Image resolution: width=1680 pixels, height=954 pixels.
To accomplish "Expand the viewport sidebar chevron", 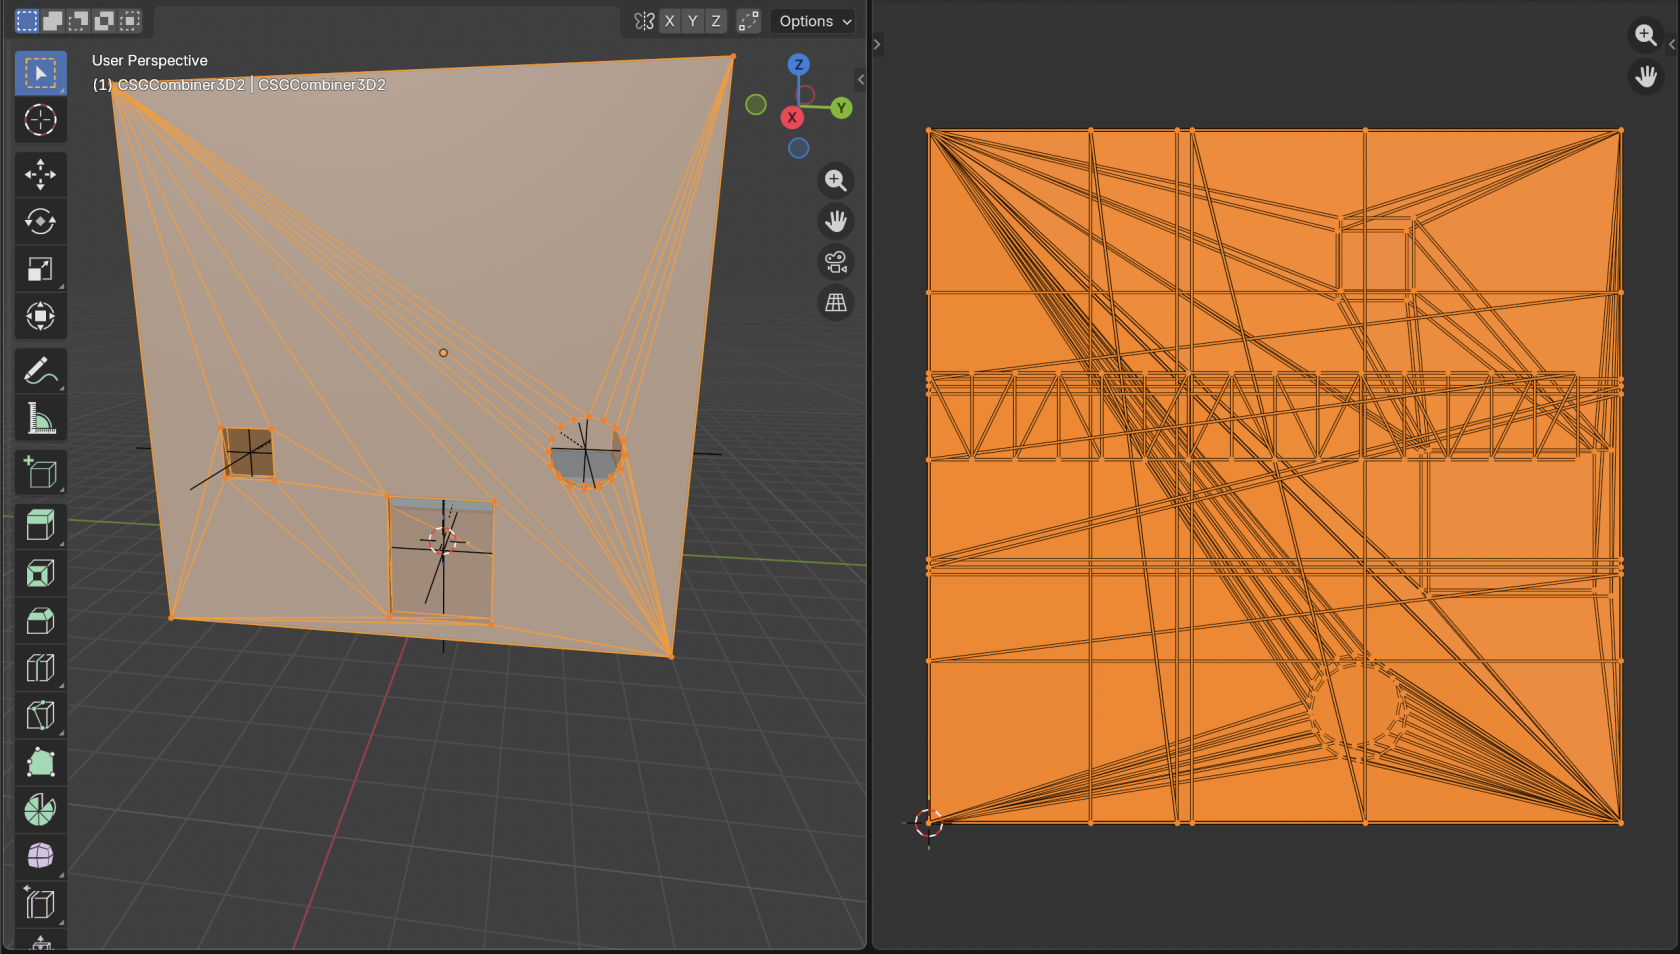I will [859, 80].
